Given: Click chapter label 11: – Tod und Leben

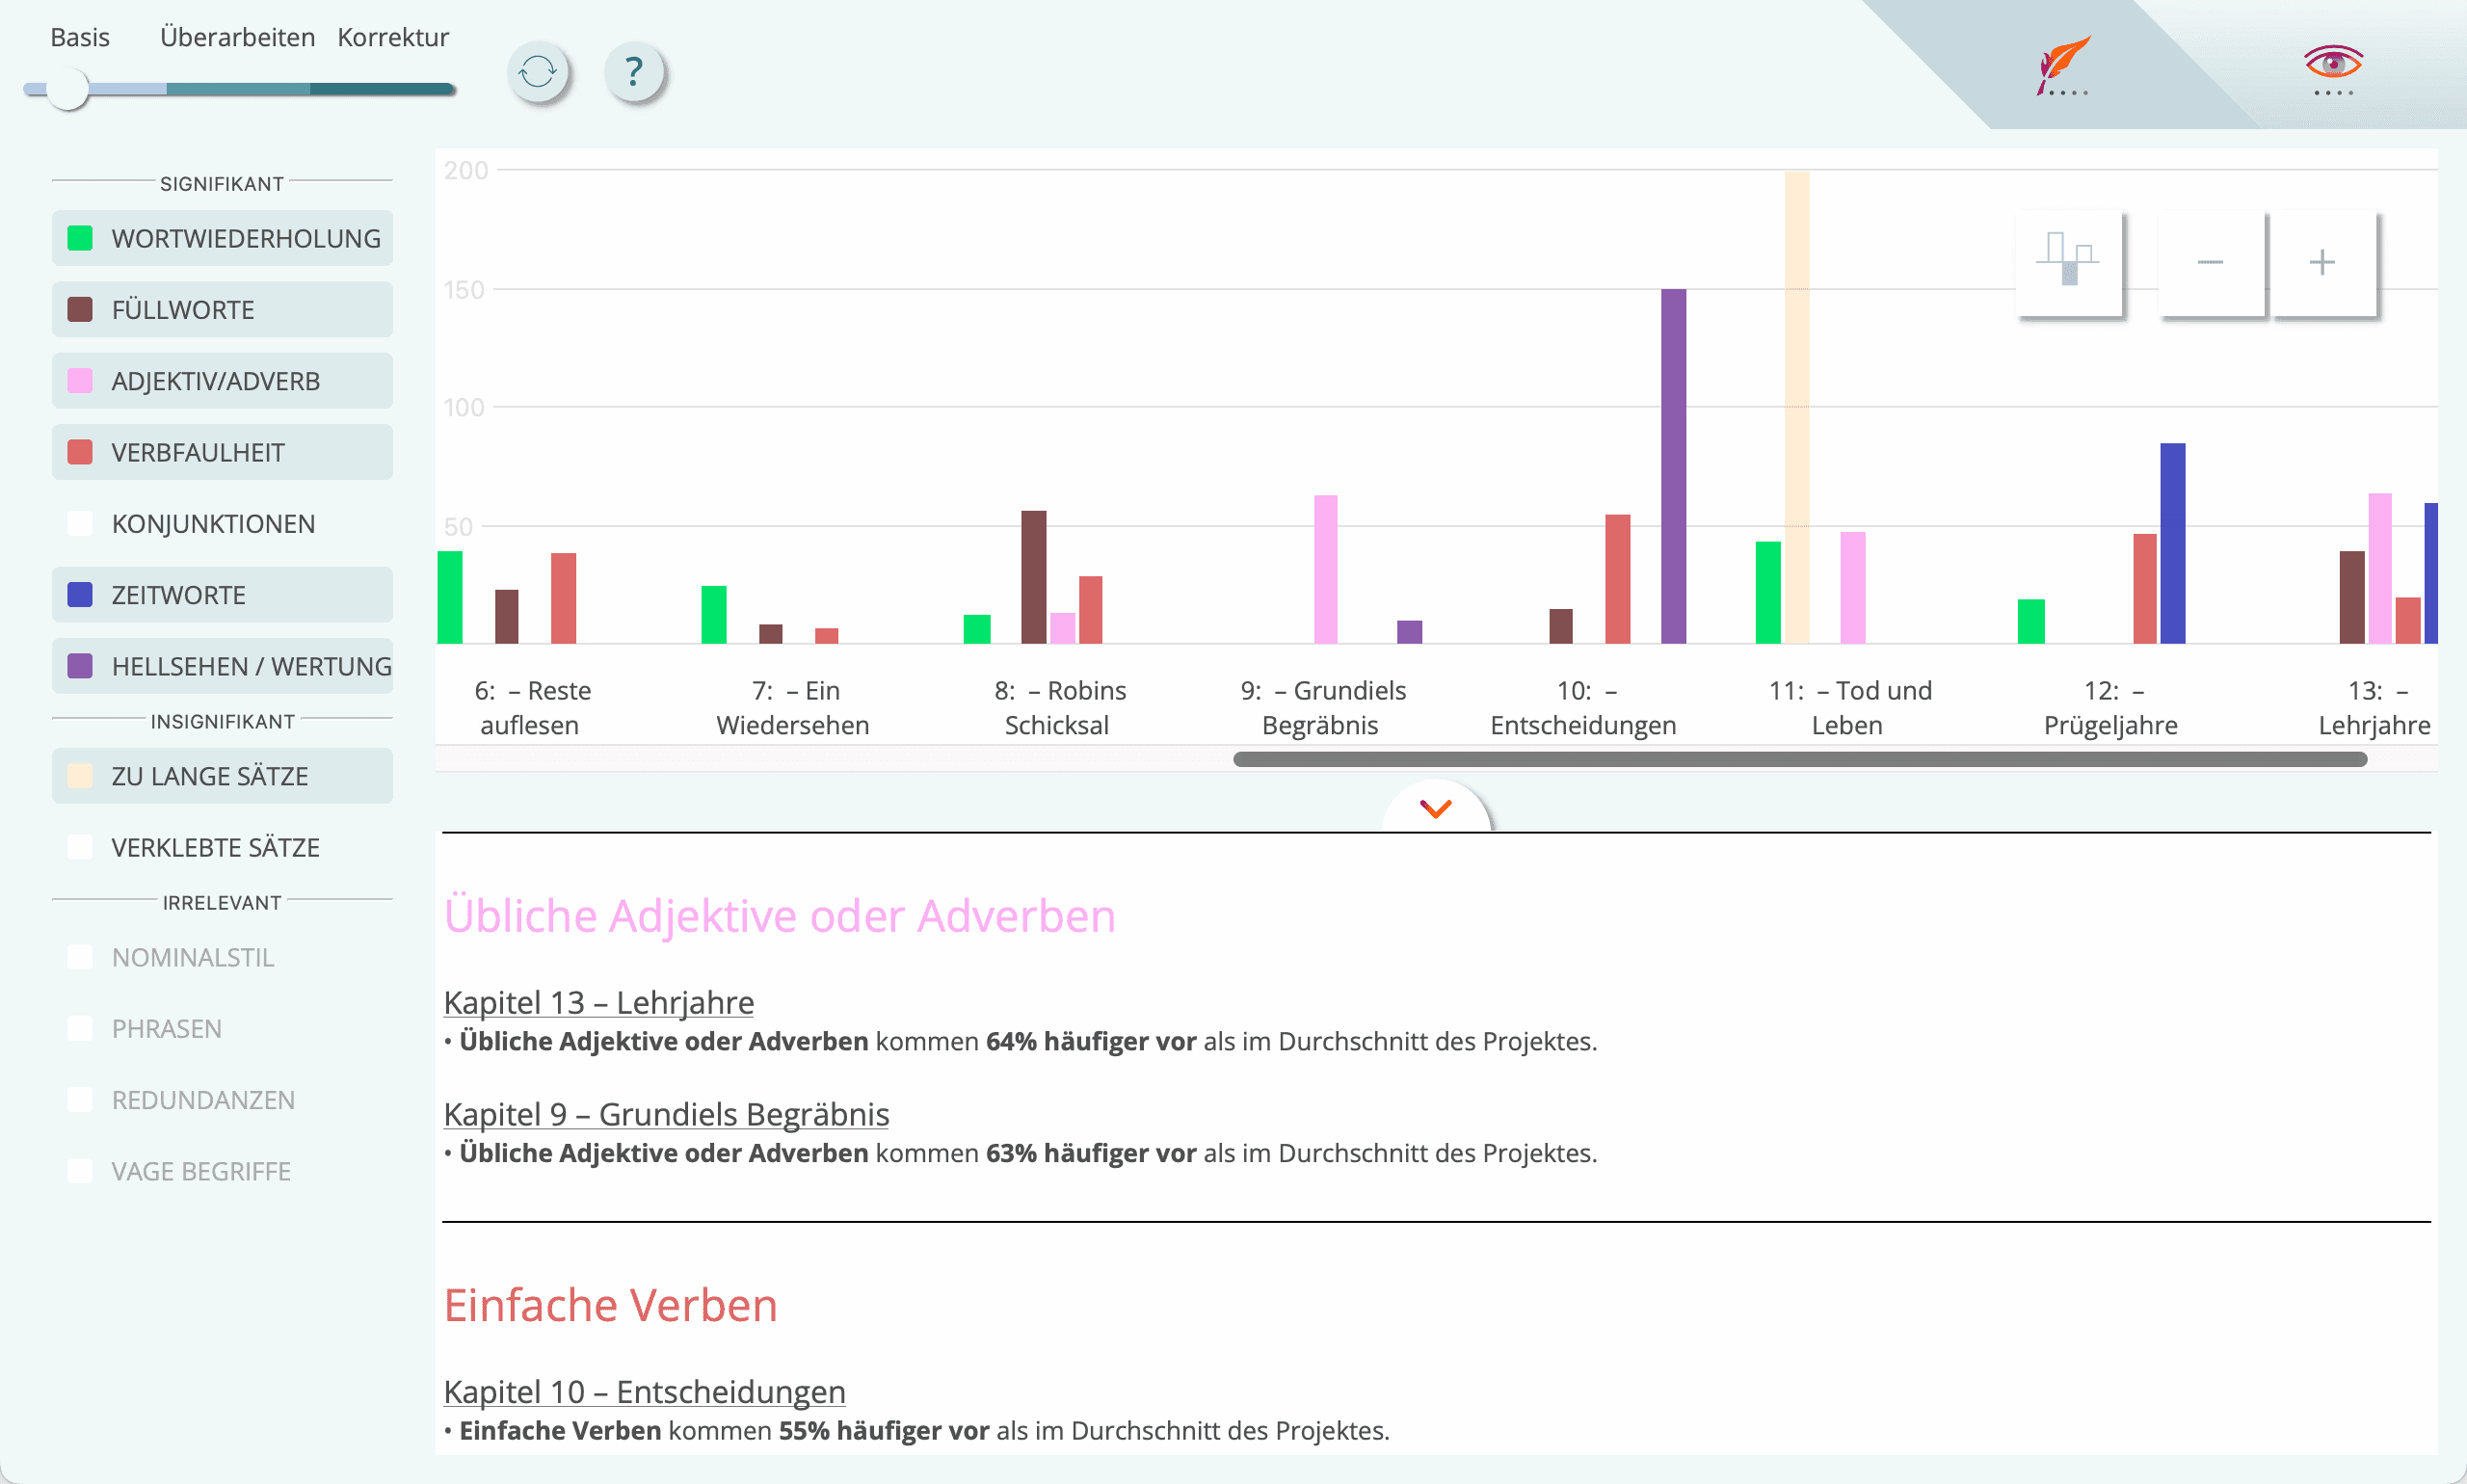Looking at the screenshot, I should point(1849,707).
